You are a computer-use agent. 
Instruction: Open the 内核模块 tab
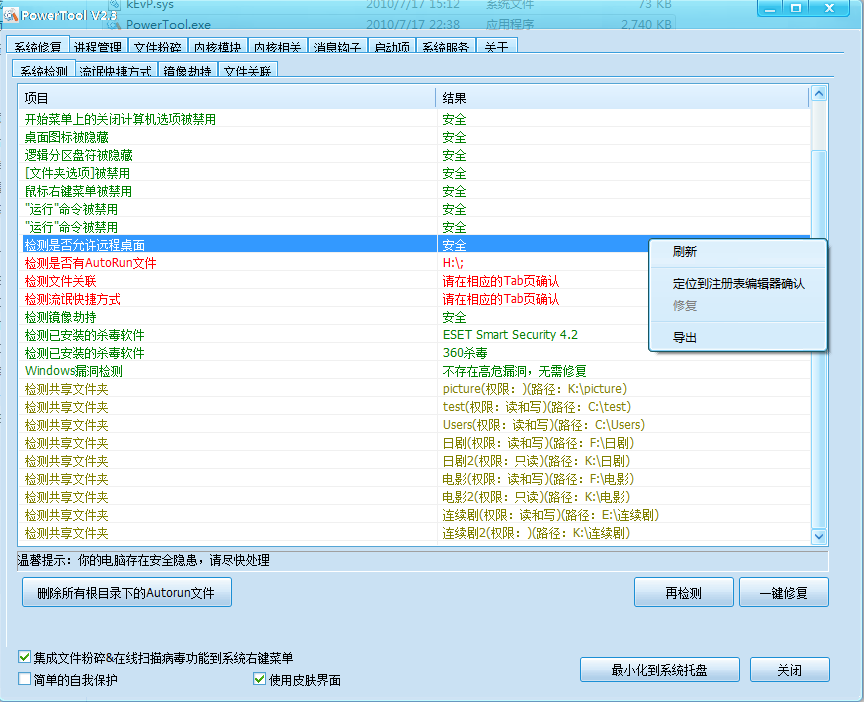point(218,46)
